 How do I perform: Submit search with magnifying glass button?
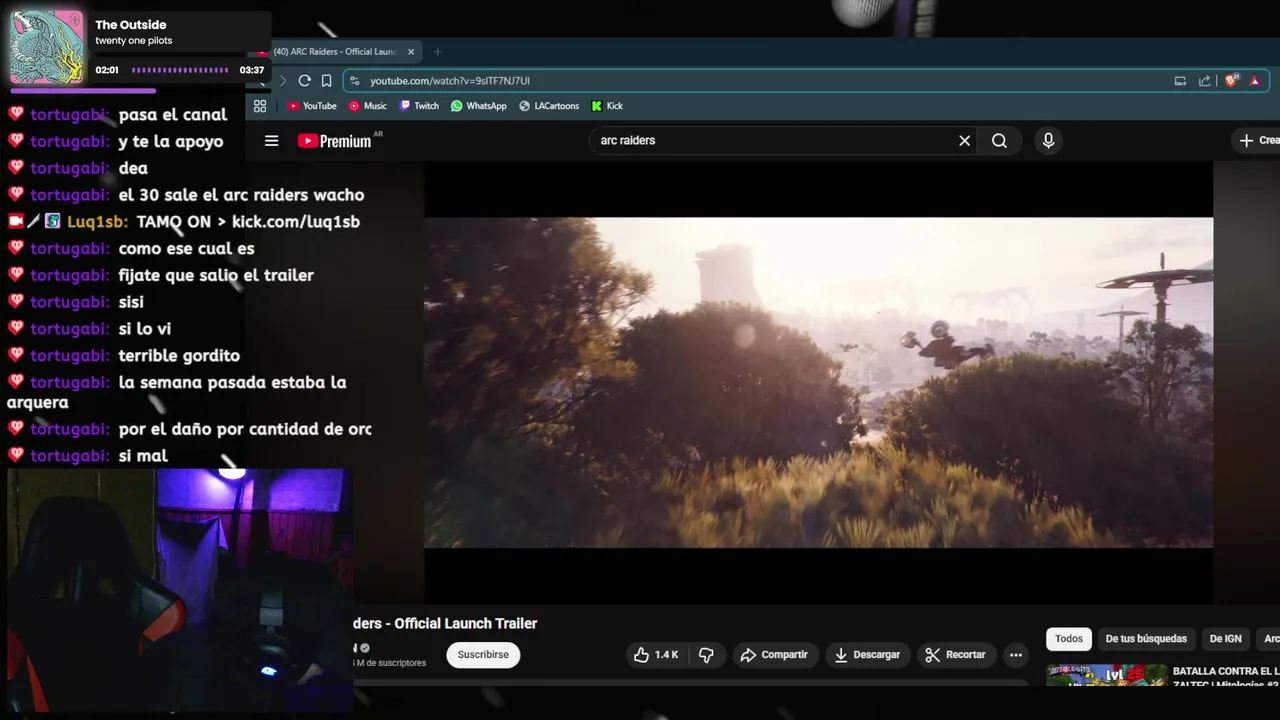click(x=999, y=141)
